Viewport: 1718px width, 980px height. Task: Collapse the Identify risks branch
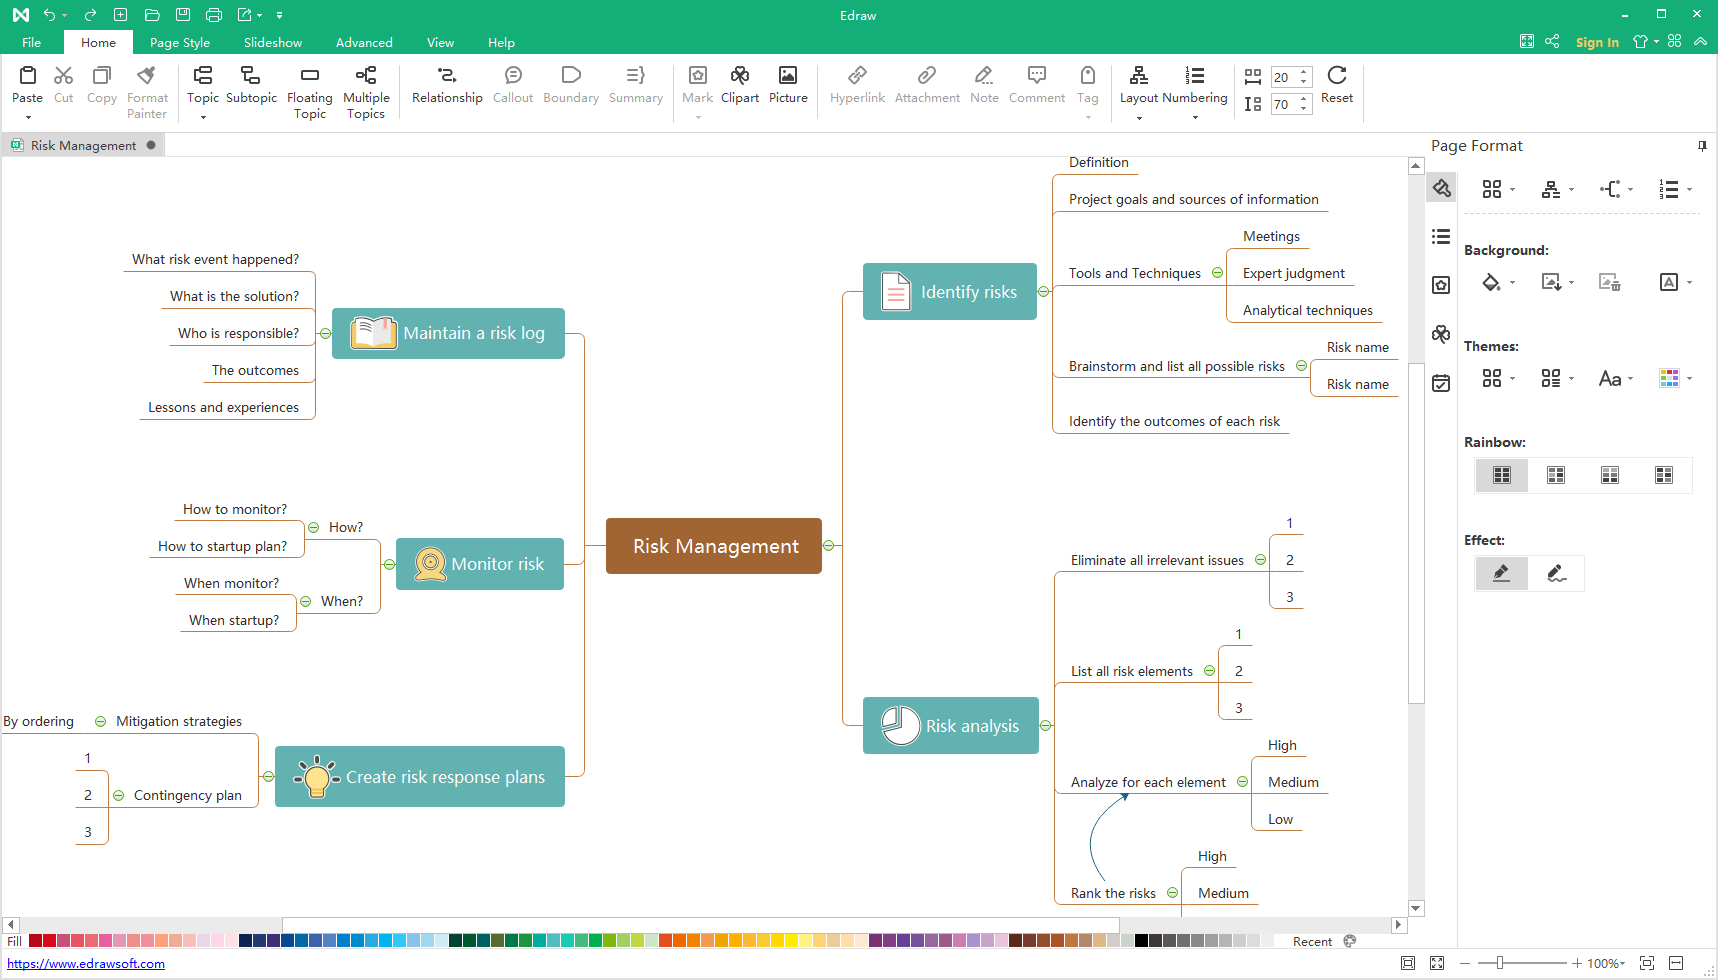[x=1043, y=292]
